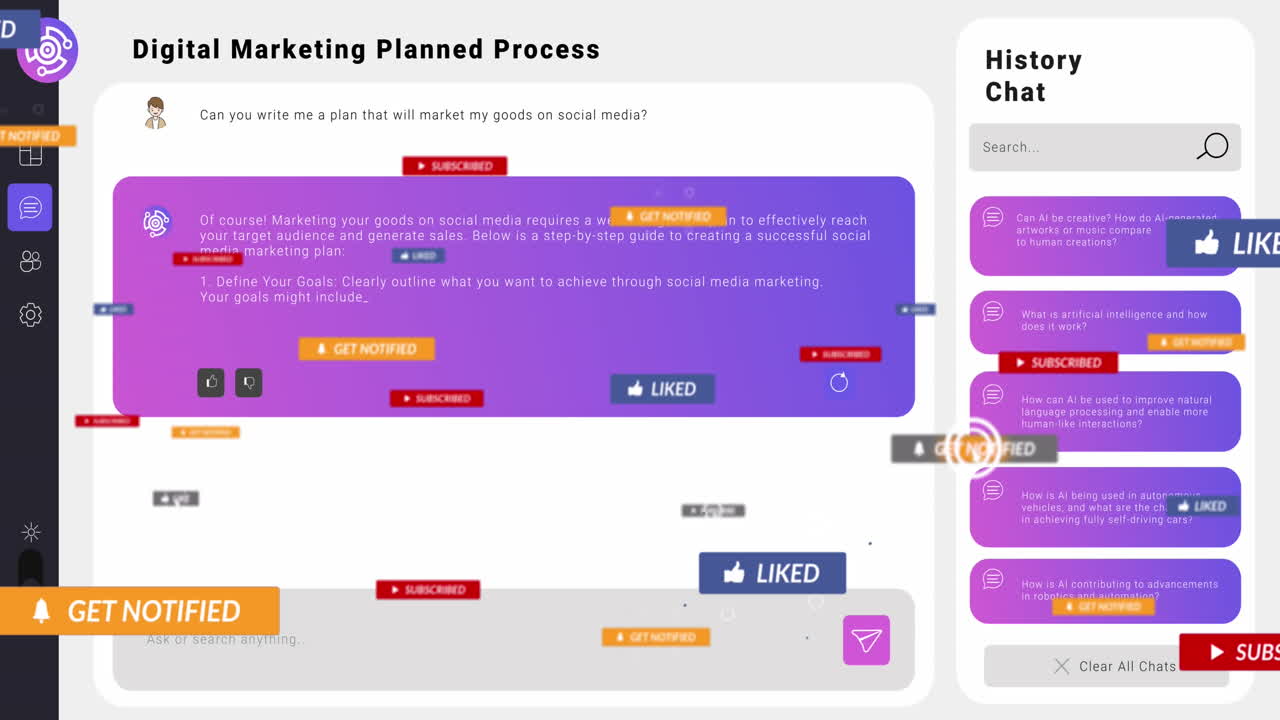Open the robotics and automation chat
Screen dimensions: 1280x720
click(x=1105, y=590)
